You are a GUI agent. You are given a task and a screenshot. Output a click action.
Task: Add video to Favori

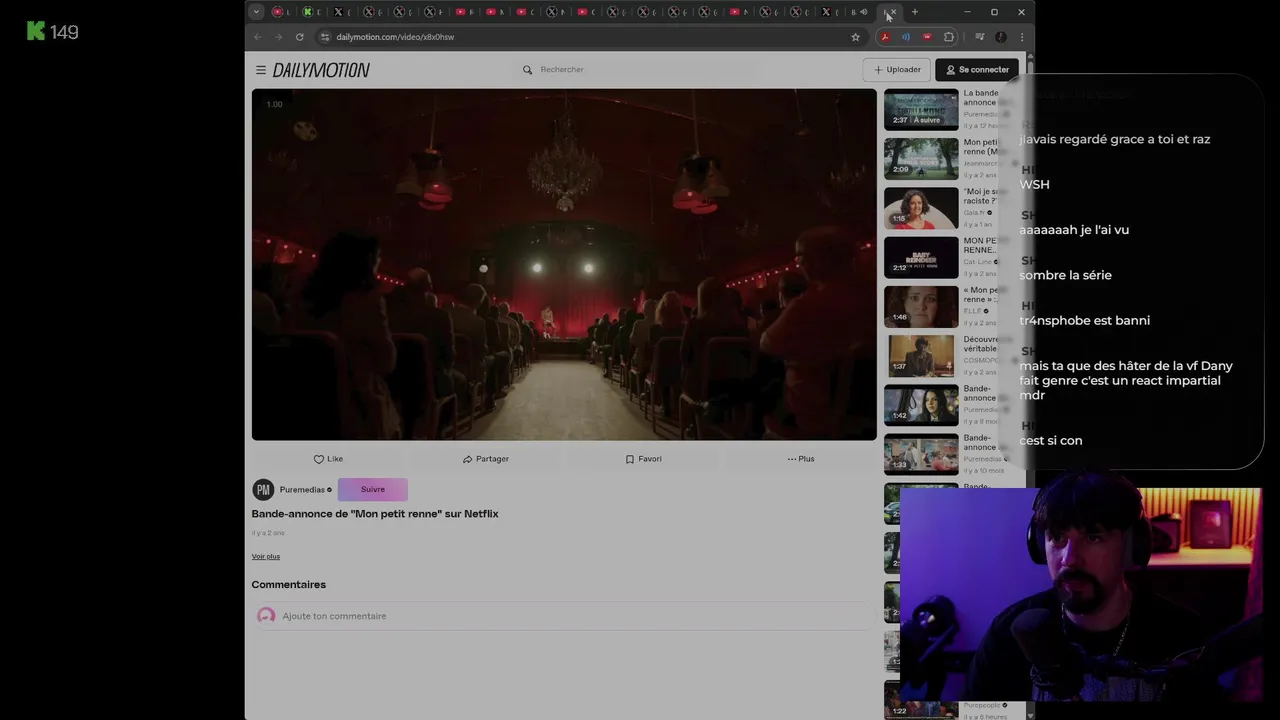point(643,459)
